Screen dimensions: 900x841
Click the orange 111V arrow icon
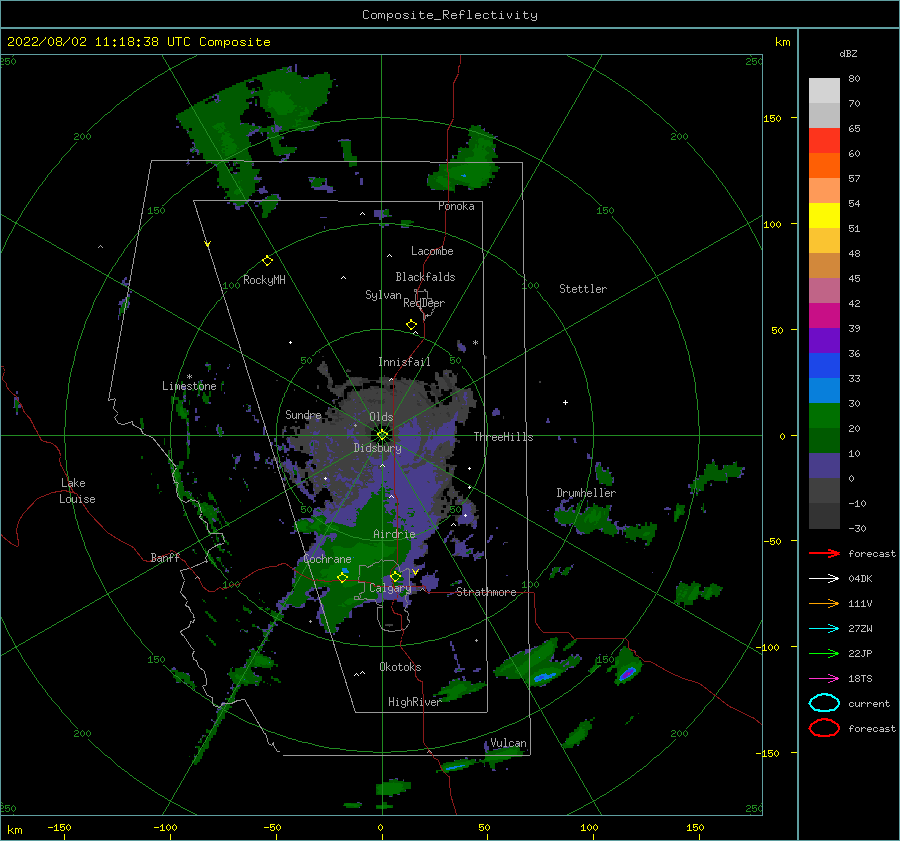pyautogui.click(x=824, y=603)
